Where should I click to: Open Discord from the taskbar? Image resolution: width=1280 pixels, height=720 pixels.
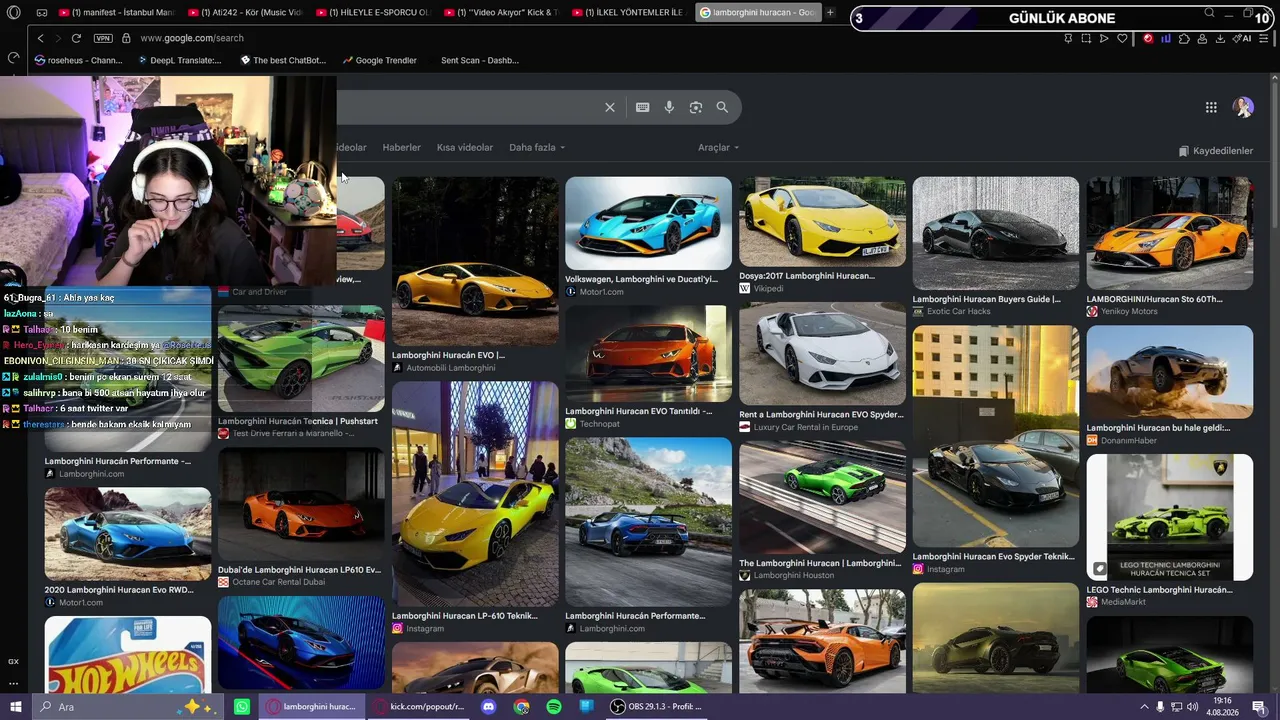coord(488,707)
